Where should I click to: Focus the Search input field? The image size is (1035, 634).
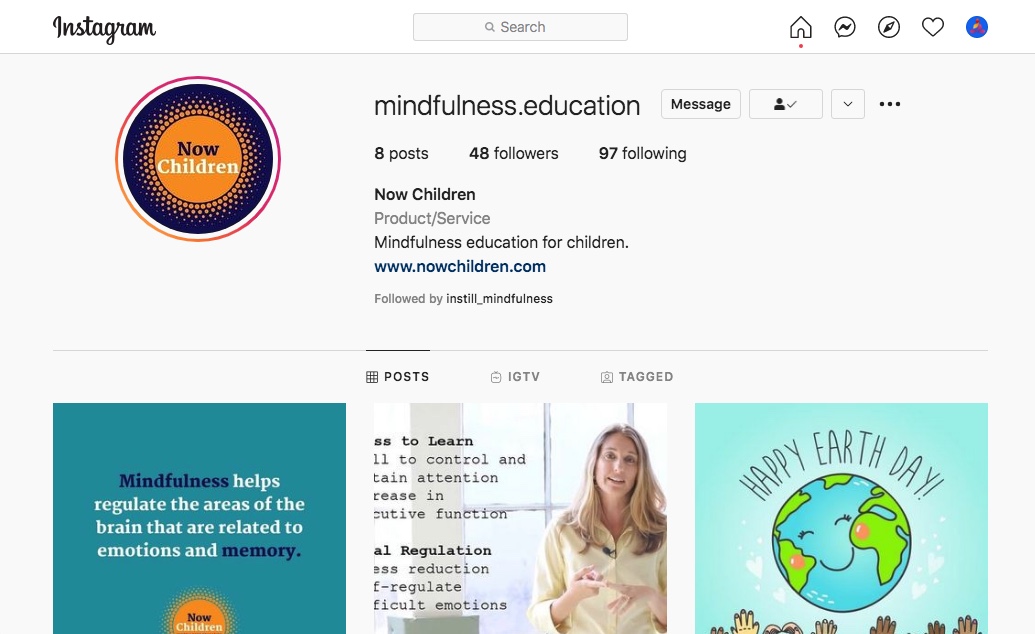[x=520, y=27]
